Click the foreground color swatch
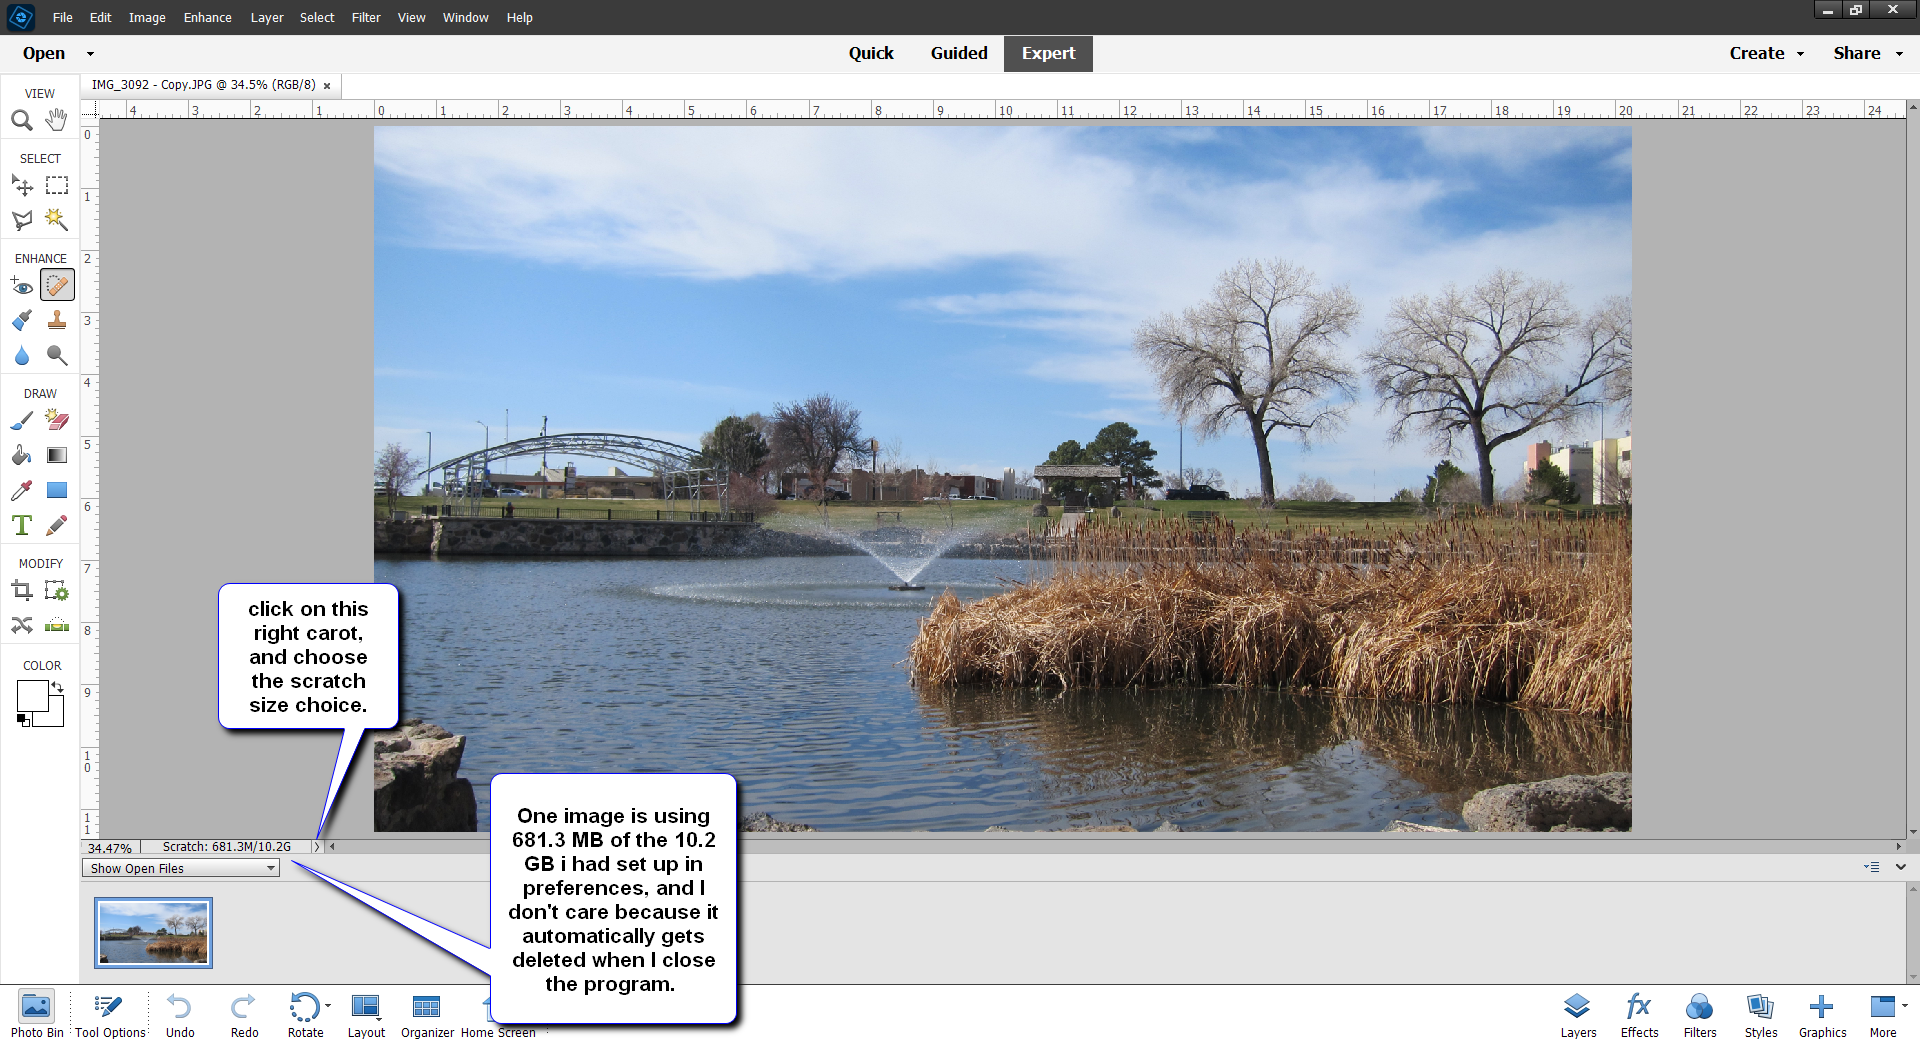The width and height of the screenshot is (1920, 1040). tap(33, 695)
